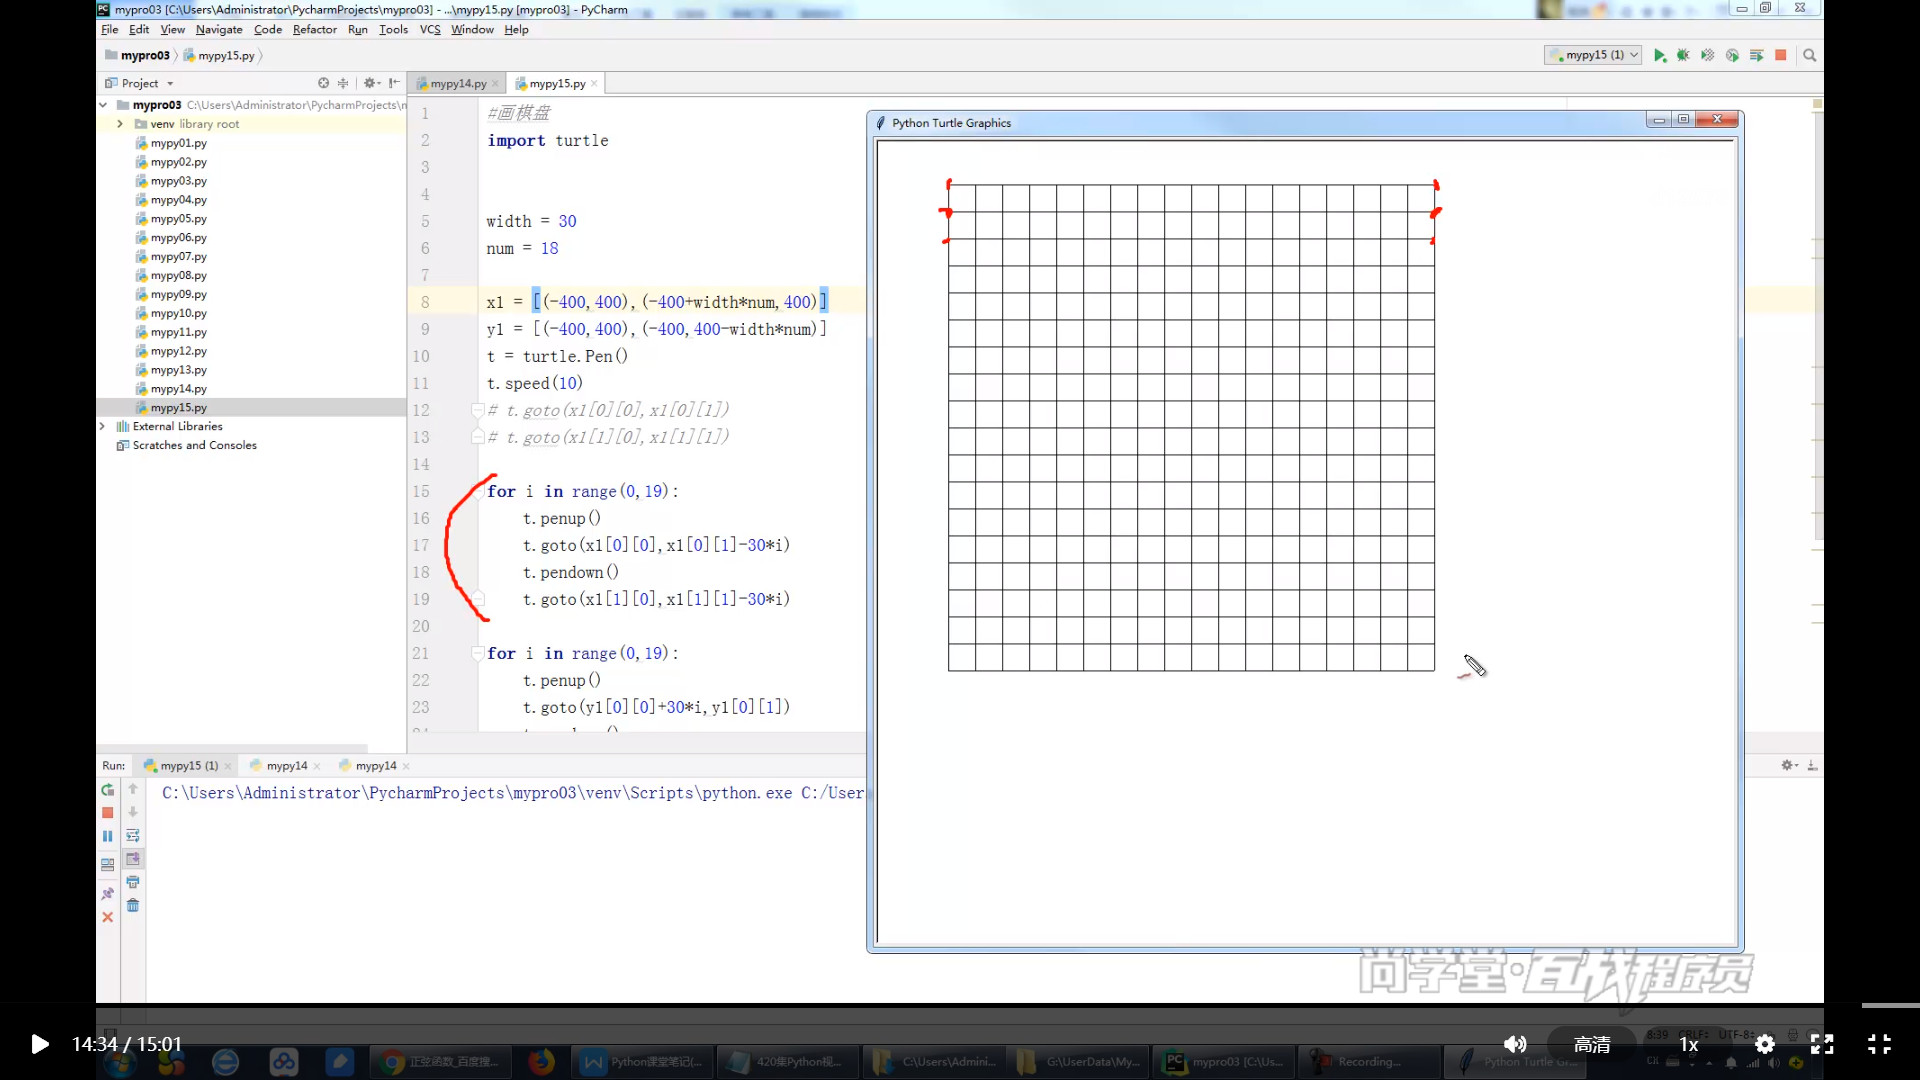Stop the running program from top toolbar
The height and width of the screenshot is (1080, 1920).
coord(1781,56)
